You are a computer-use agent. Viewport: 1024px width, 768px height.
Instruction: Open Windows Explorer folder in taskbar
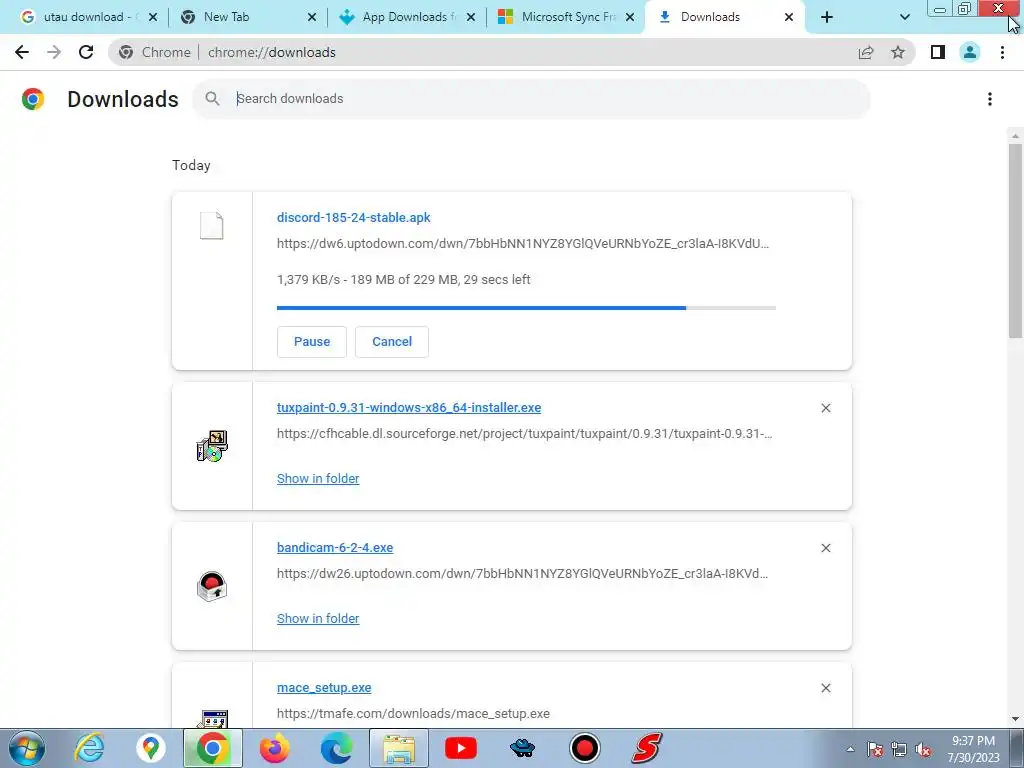point(399,748)
